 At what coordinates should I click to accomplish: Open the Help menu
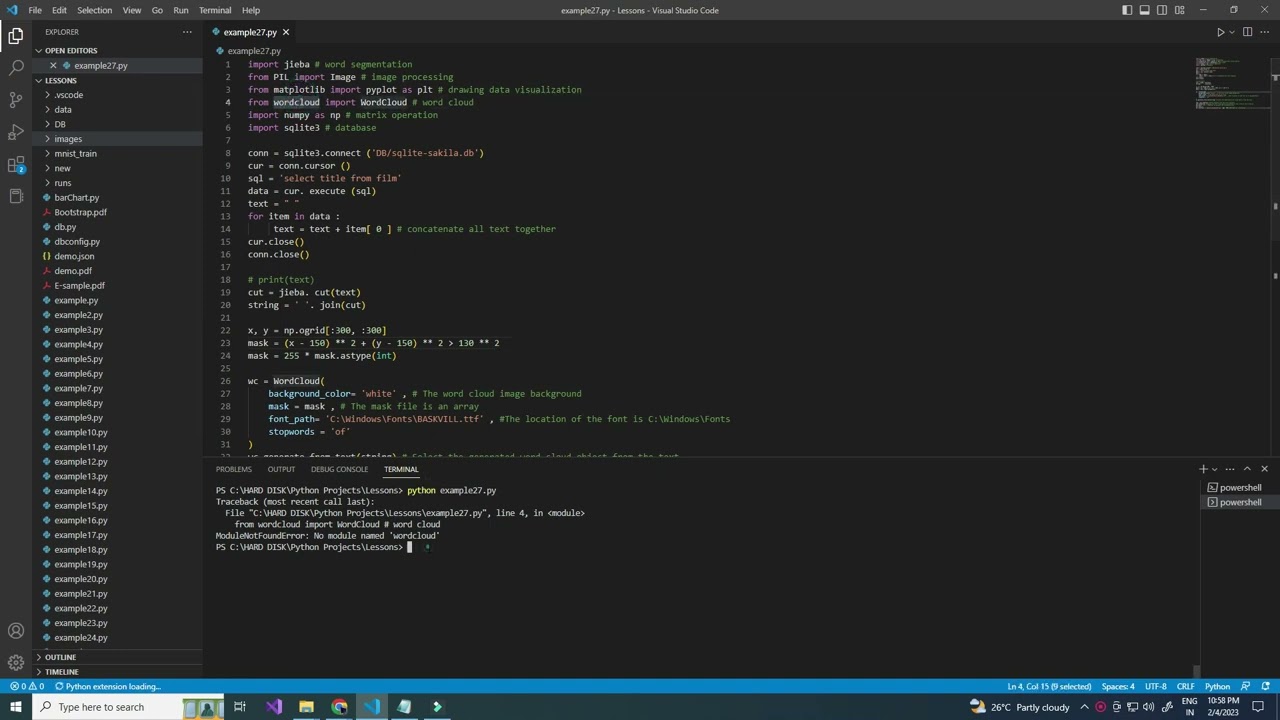[x=251, y=10]
